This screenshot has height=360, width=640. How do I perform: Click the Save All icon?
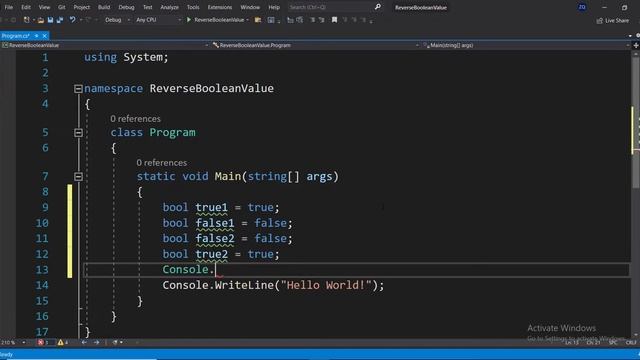click(60, 20)
